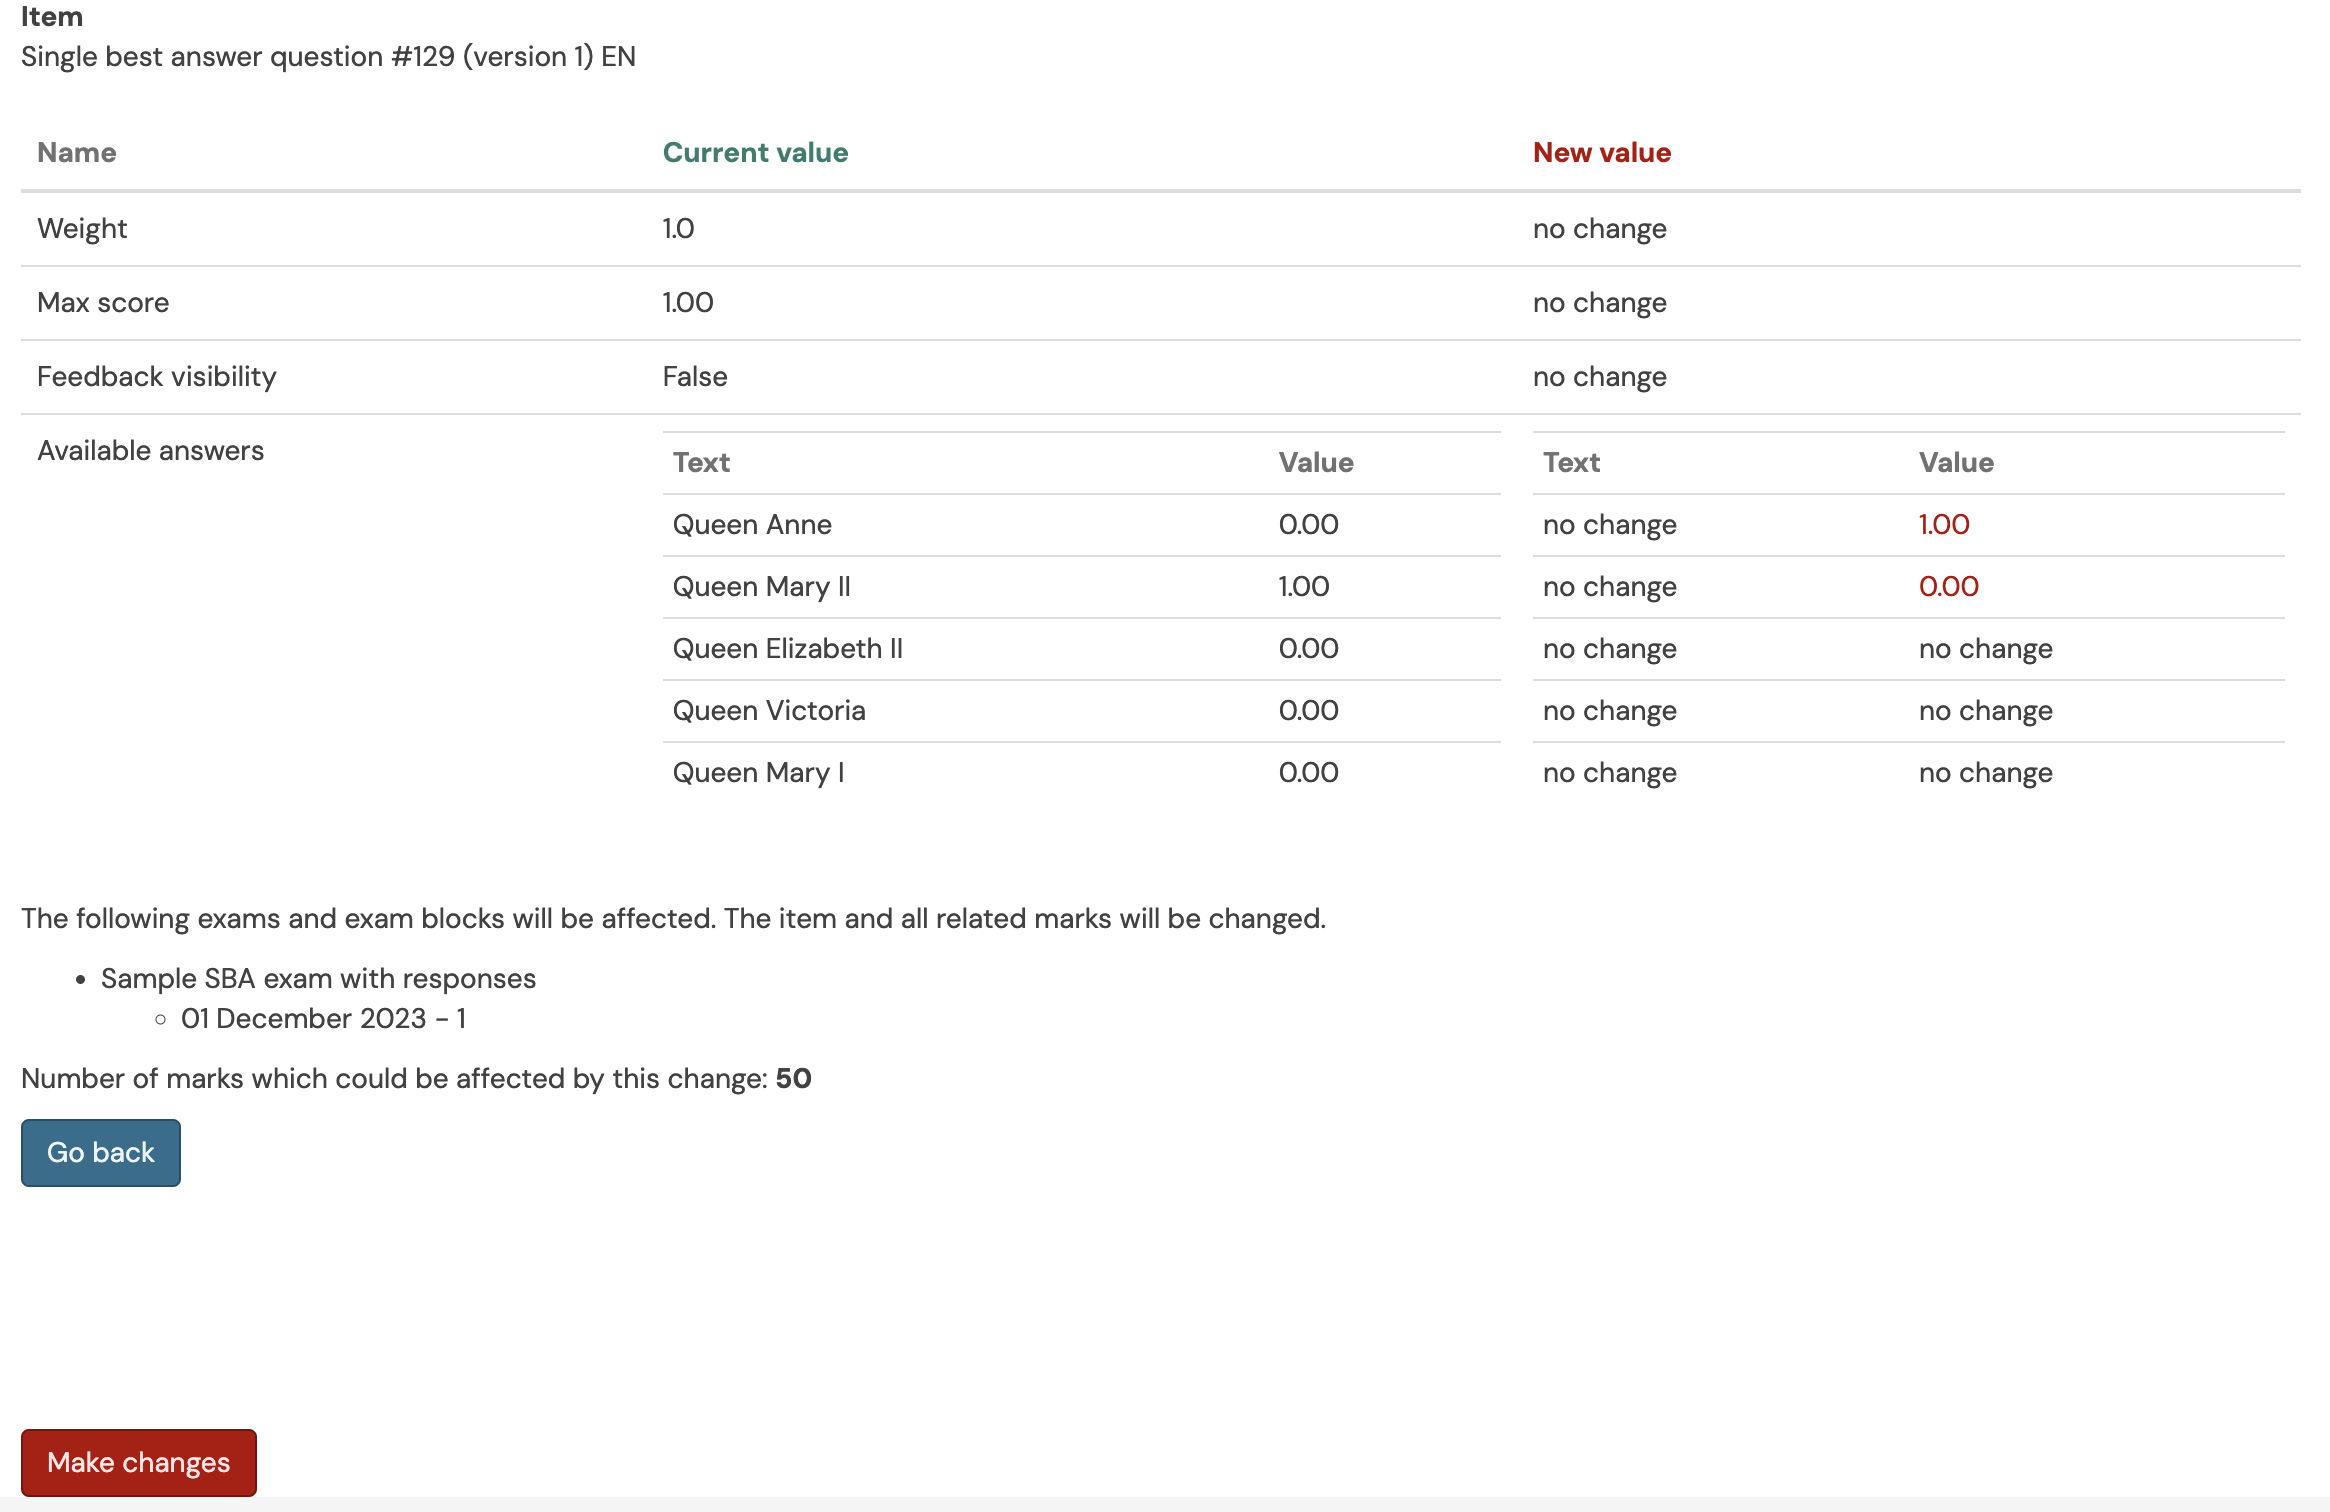2330x1512 pixels.
Task: Select the Queen Elizabeth II answer text
Action: click(x=787, y=648)
